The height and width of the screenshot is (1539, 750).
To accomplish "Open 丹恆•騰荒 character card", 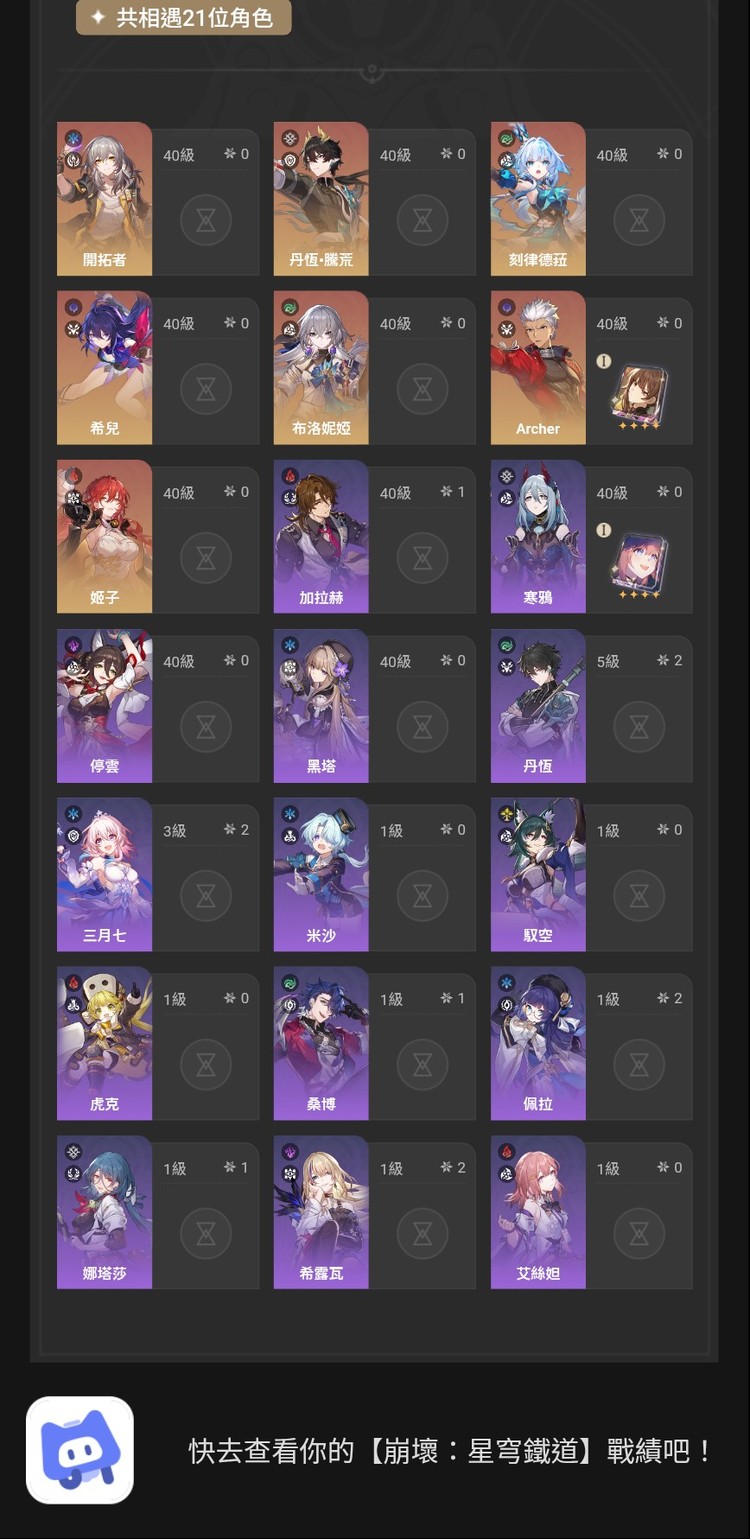I will click(x=375, y=199).
